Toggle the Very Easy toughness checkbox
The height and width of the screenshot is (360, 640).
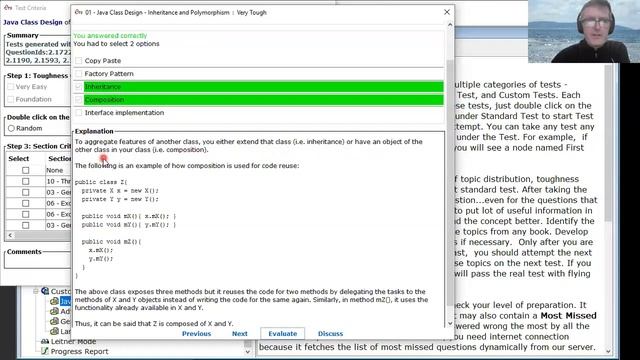[x=11, y=87]
